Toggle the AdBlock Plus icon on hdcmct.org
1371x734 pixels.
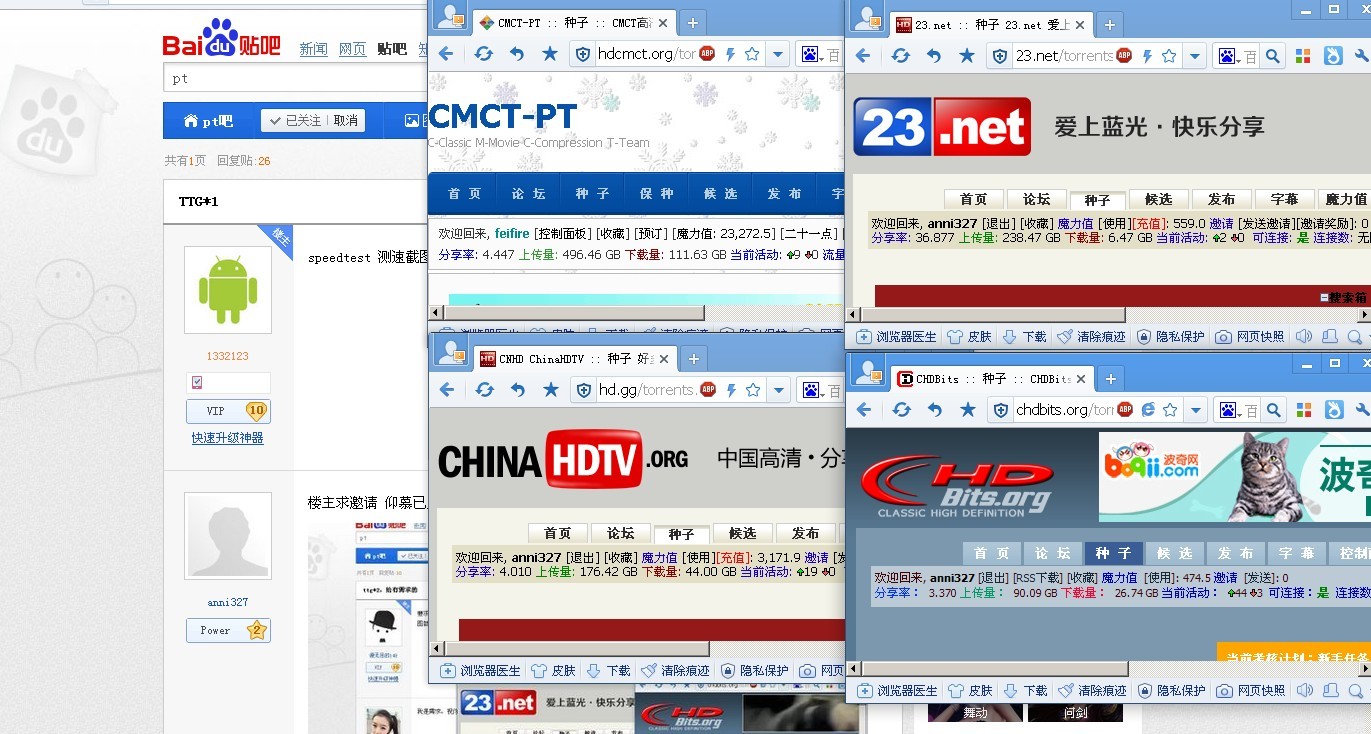(x=707, y=54)
